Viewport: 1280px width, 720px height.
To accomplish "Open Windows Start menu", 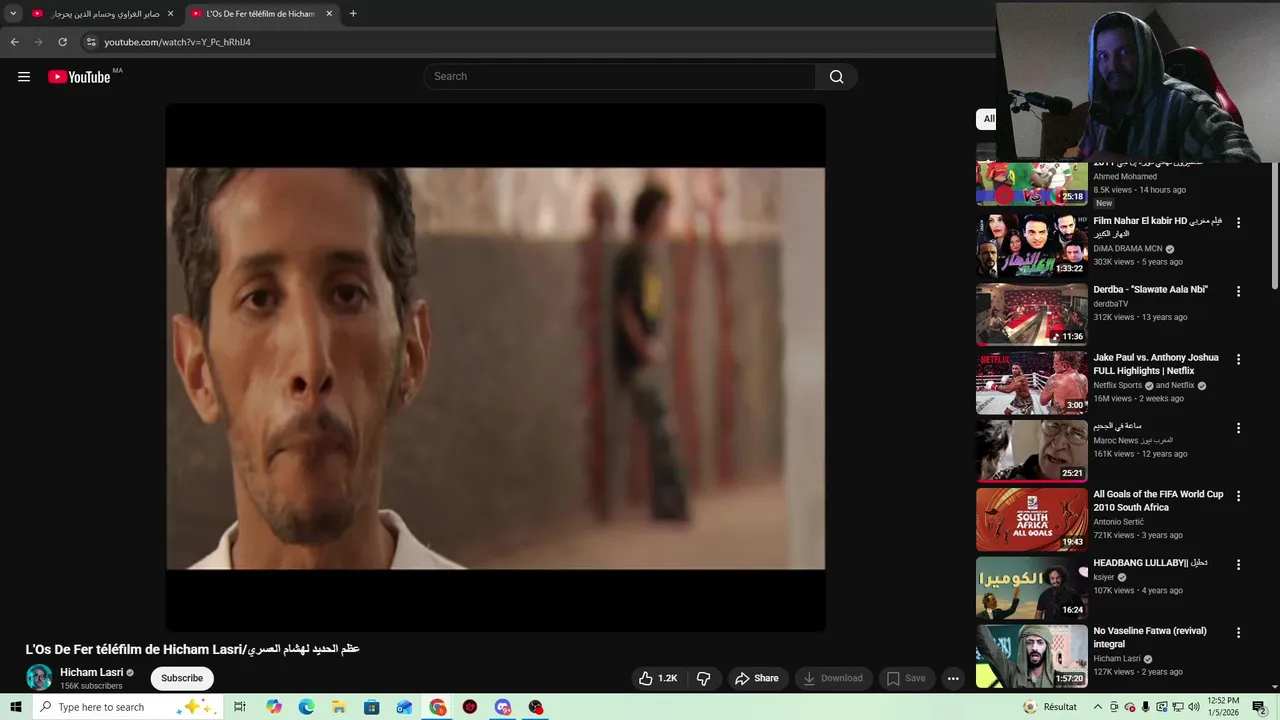I will coord(15,707).
